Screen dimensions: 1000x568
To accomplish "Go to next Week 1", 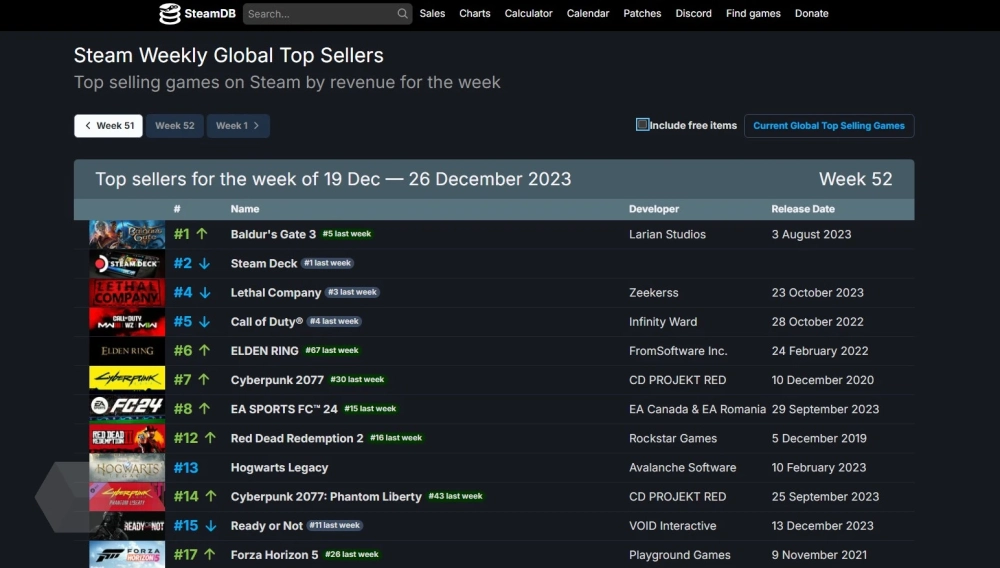I will [238, 126].
